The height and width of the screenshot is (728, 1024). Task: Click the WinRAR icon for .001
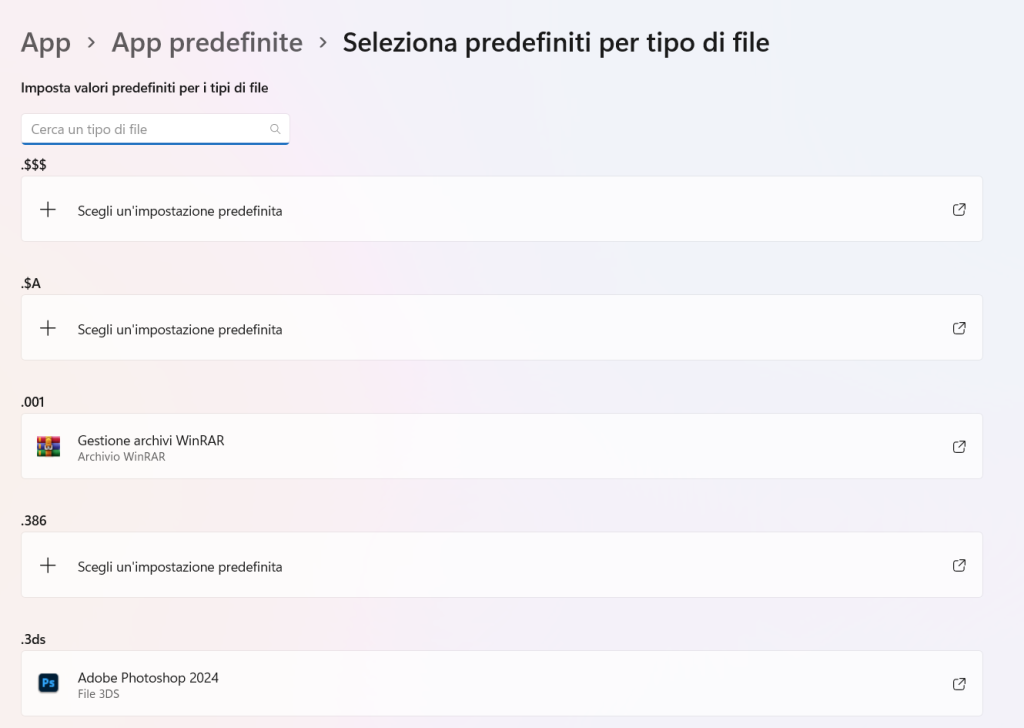(48, 447)
